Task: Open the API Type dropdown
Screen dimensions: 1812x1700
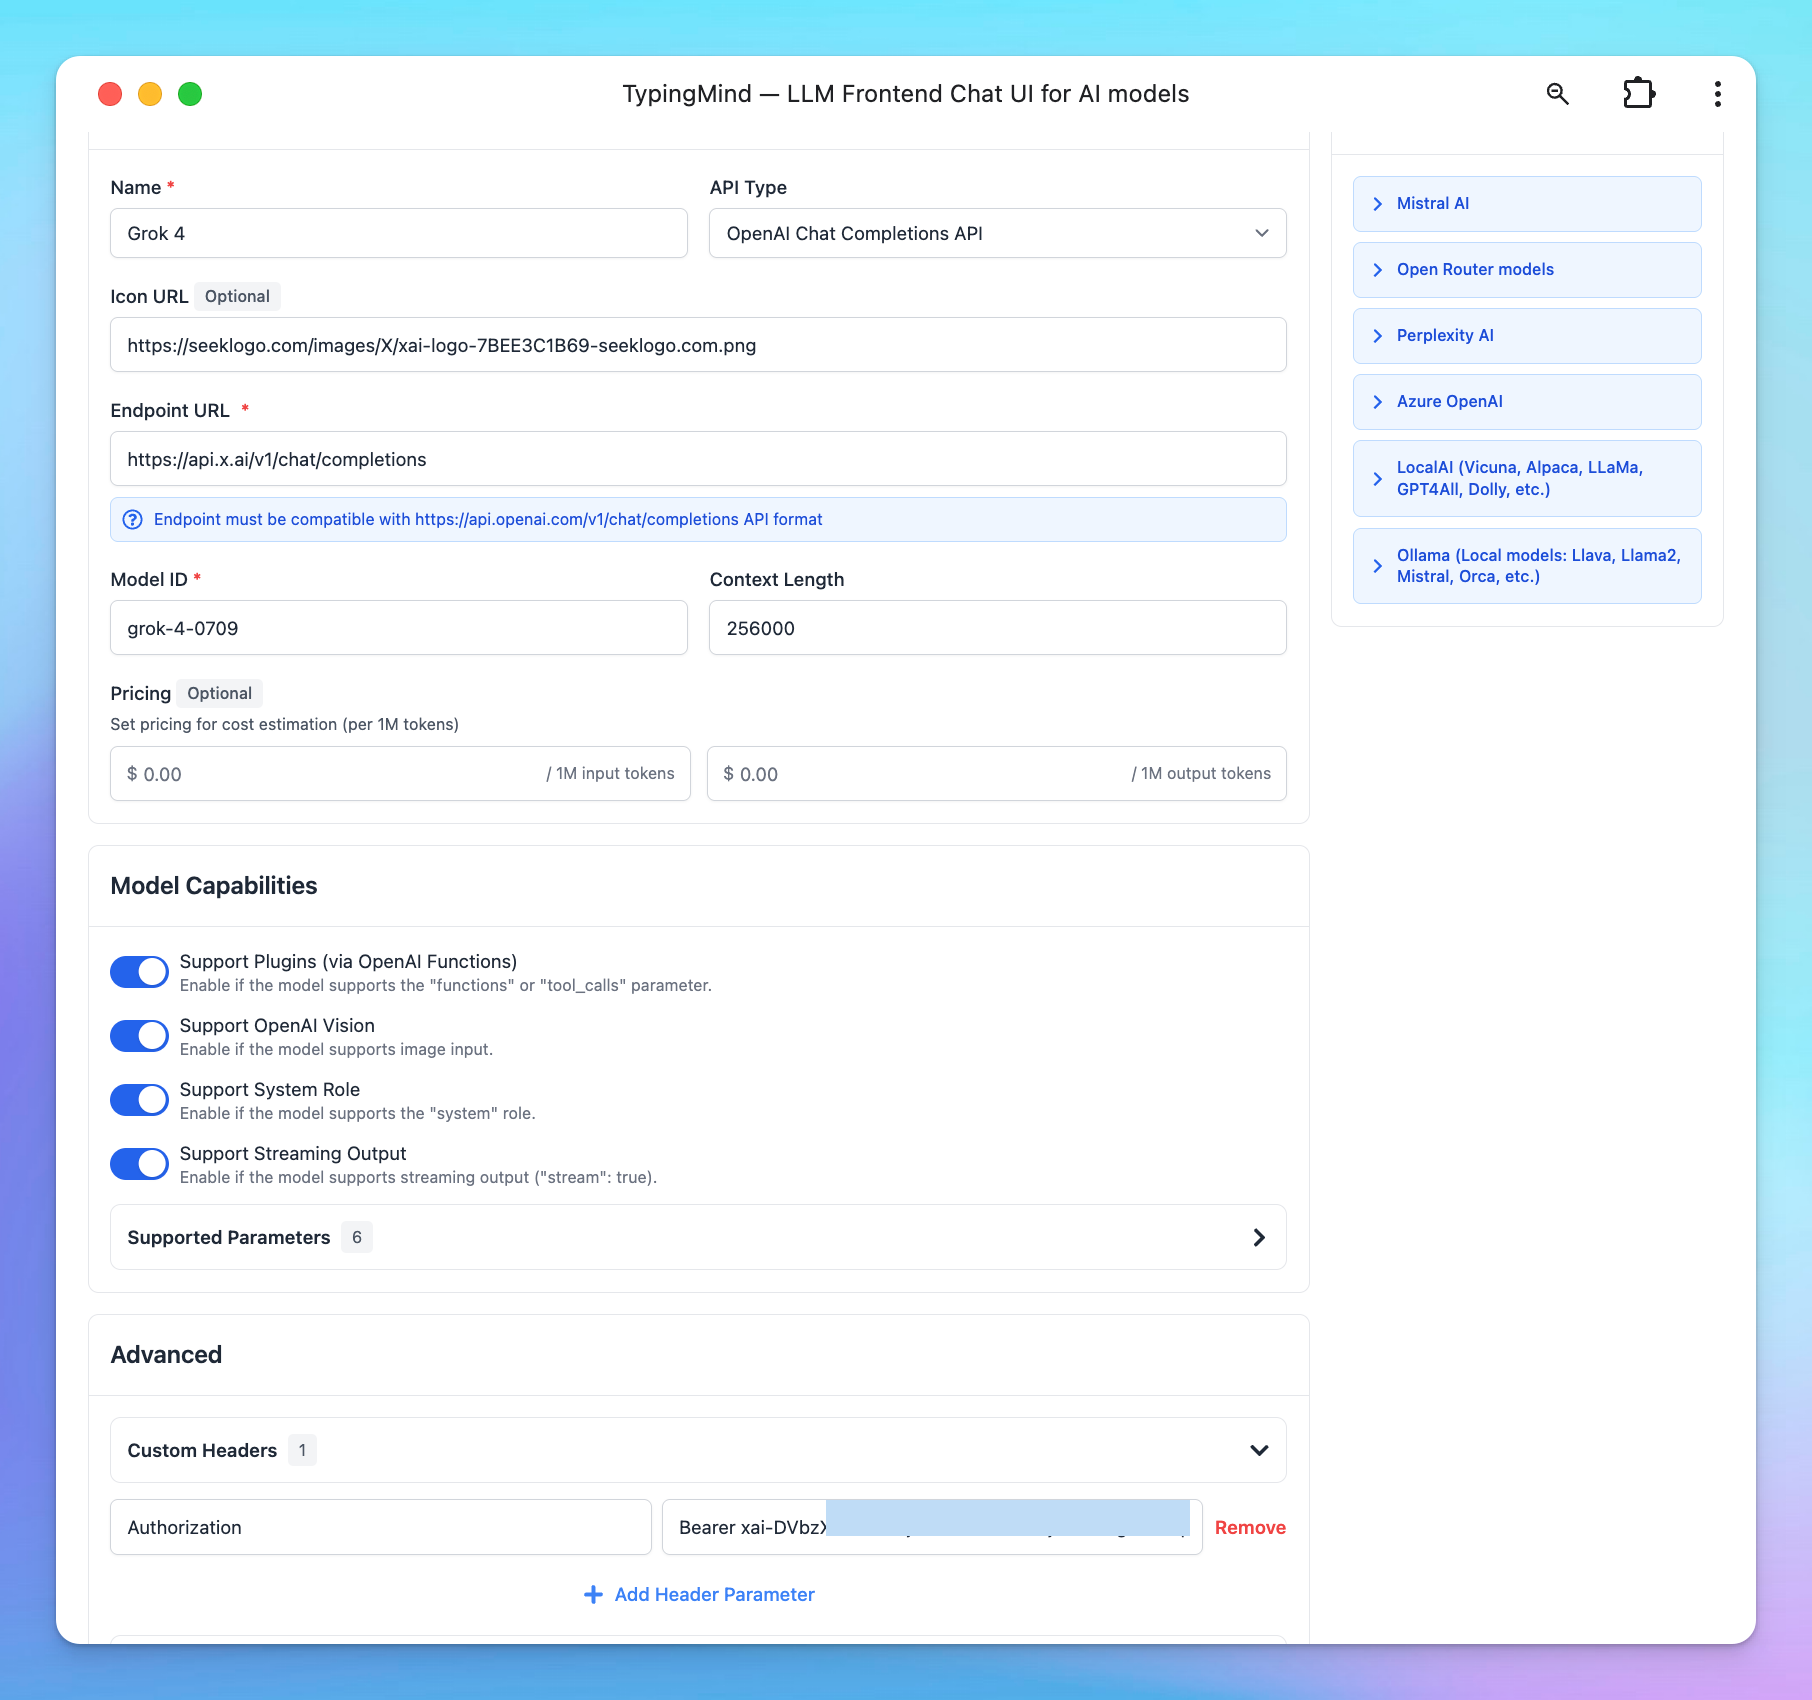Action: click(x=997, y=233)
